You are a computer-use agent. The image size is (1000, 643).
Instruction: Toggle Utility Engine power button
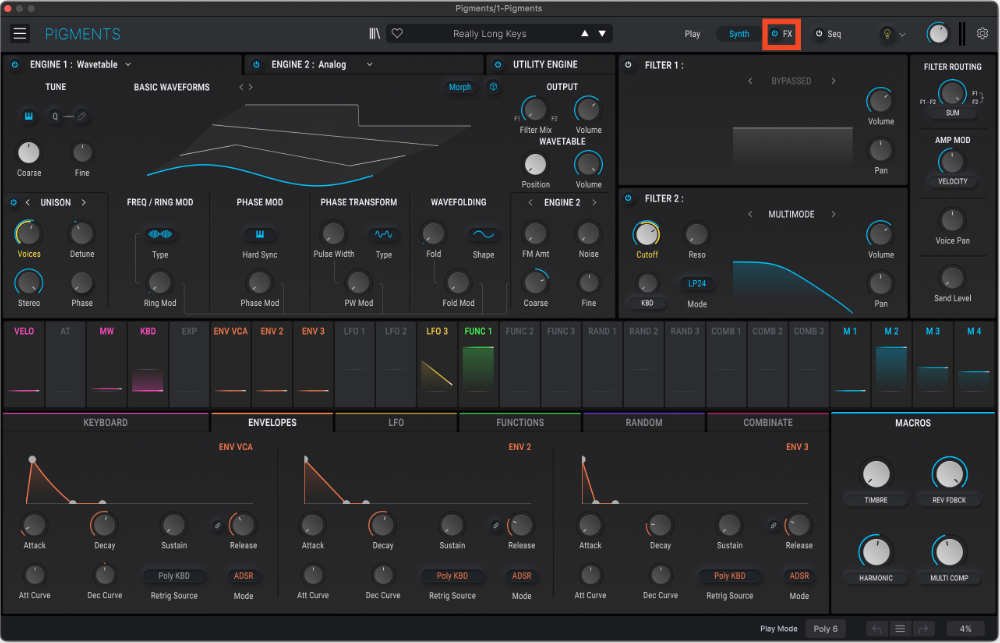498,64
